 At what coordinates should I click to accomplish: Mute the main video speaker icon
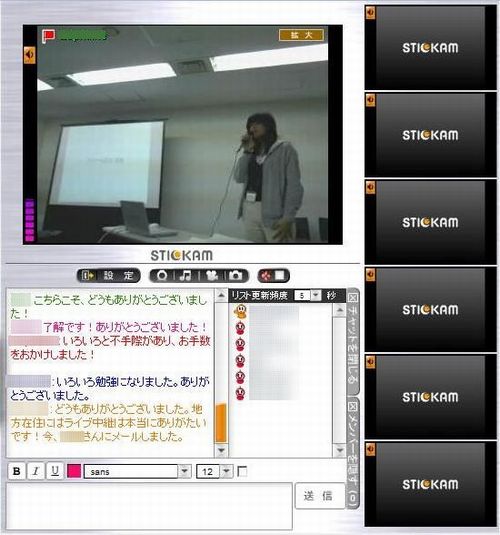point(30,54)
